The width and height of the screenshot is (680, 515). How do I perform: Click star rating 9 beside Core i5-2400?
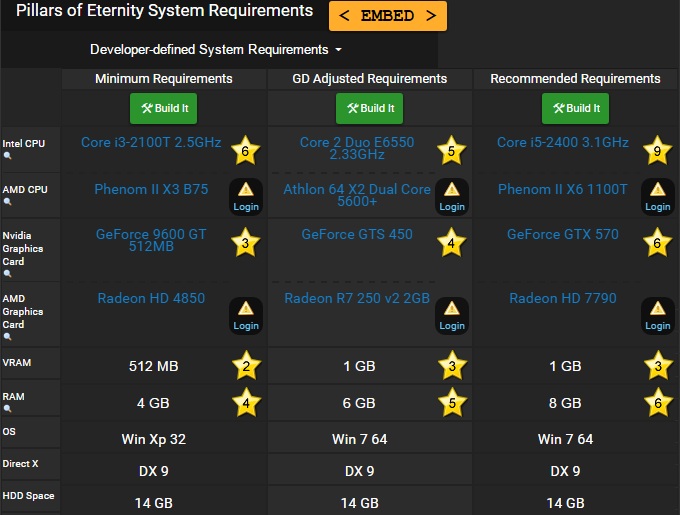click(x=657, y=150)
